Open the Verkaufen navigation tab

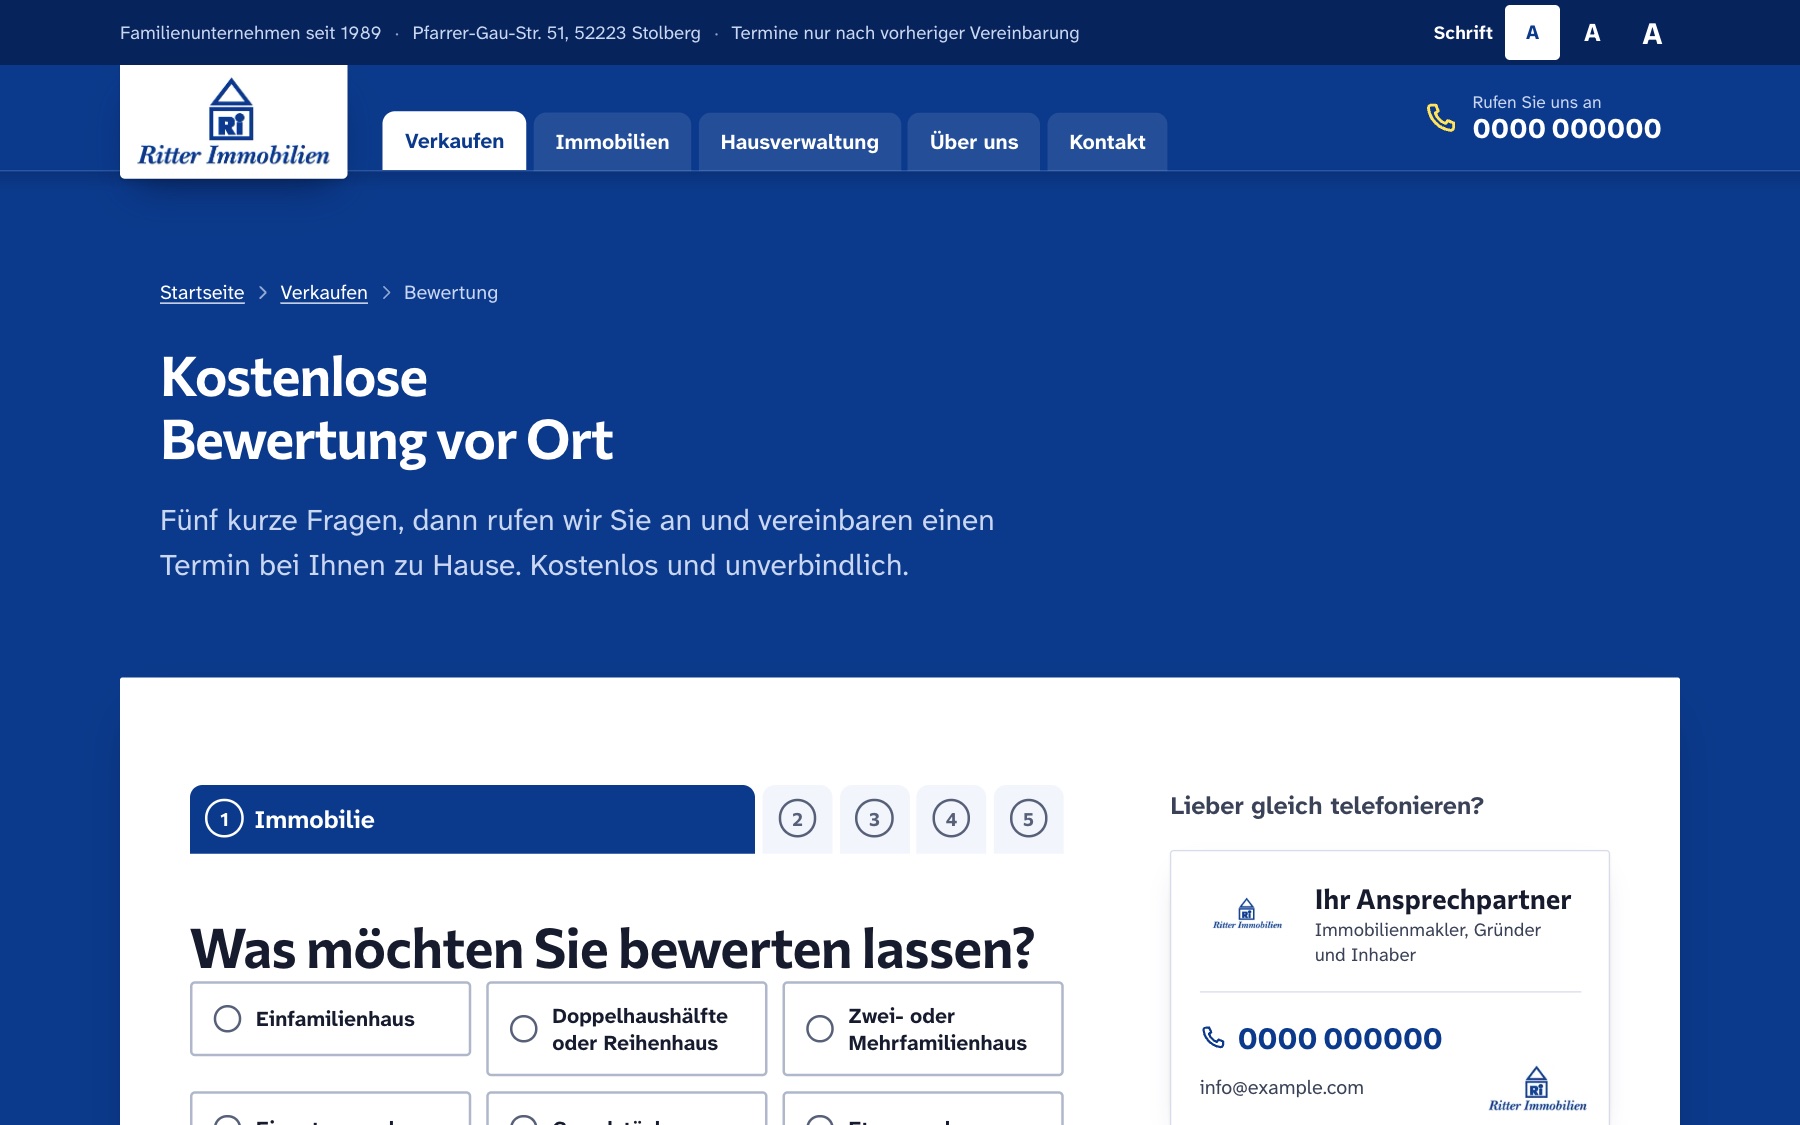click(454, 141)
